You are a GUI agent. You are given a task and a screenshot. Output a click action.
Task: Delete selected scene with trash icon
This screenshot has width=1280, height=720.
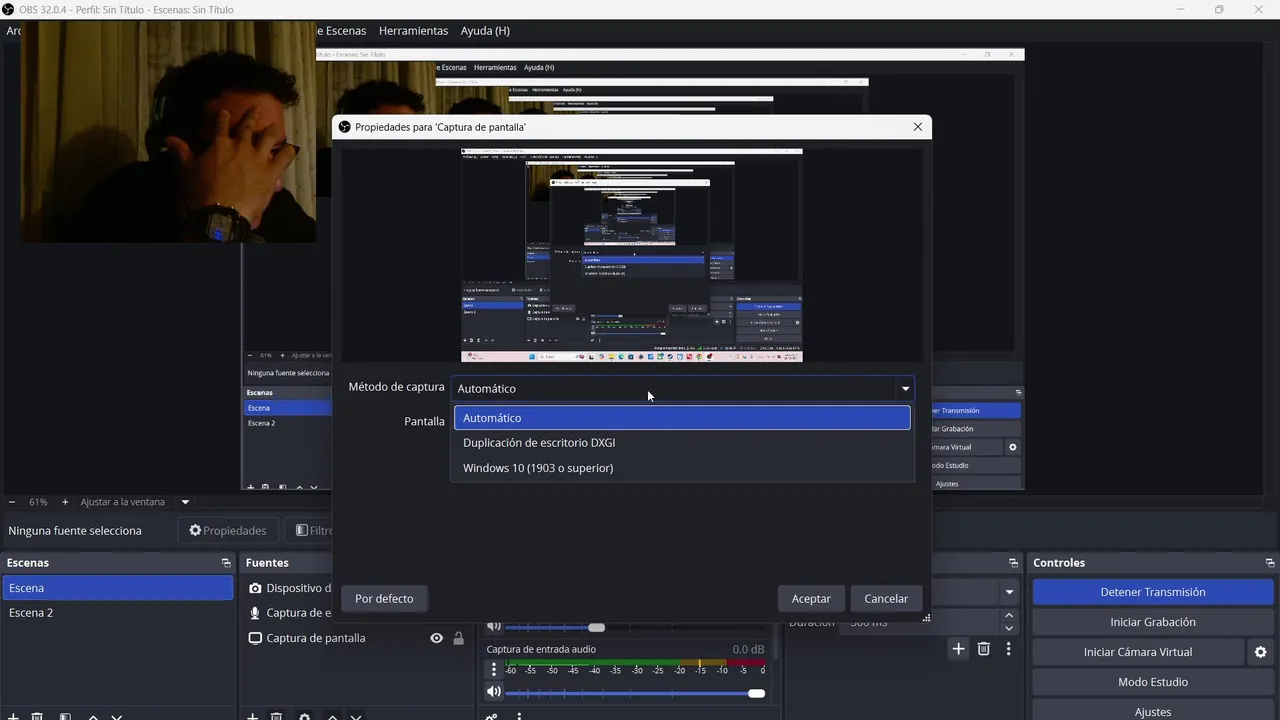click(37, 716)
